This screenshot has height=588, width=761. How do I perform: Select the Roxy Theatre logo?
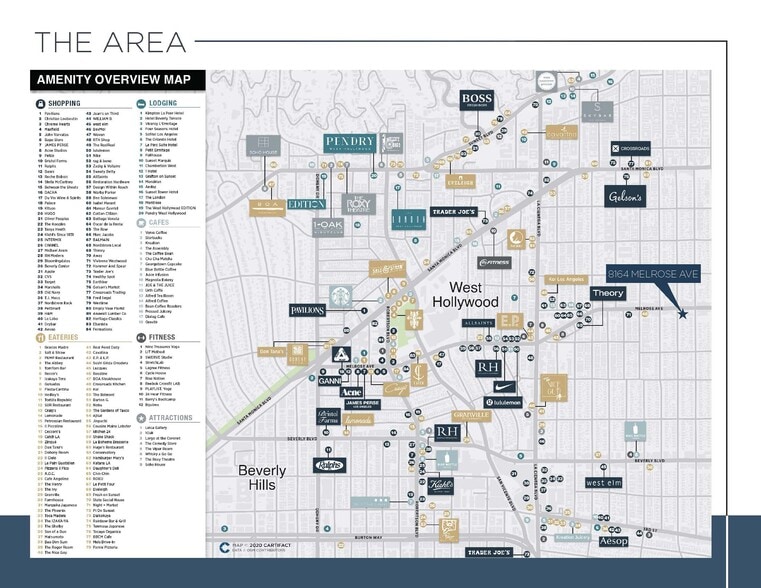click(358, 204)
